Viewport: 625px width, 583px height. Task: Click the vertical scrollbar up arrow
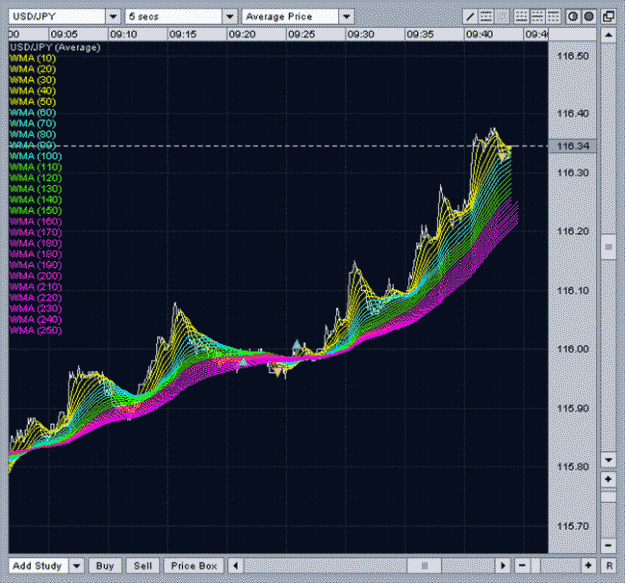click(x=608, y=35)
